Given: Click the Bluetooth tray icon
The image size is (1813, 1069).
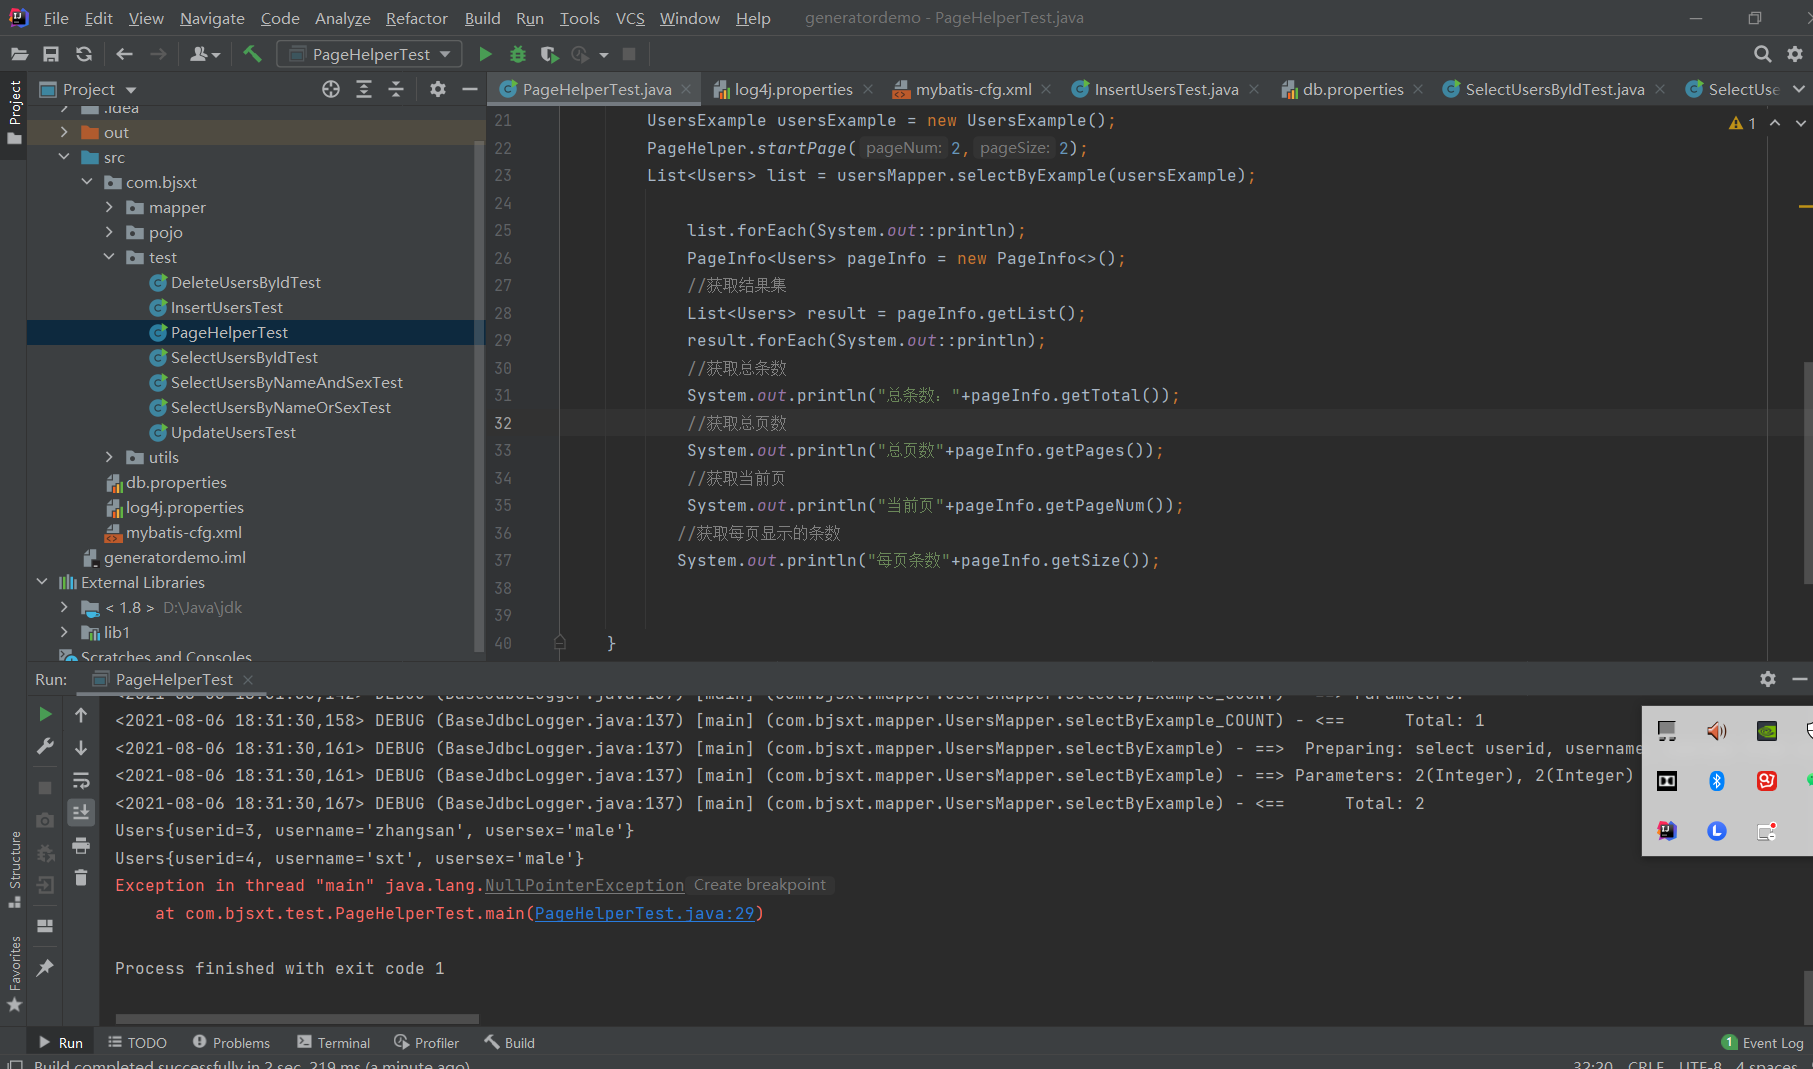Looking at the screenshot, I should [1717, 781].
